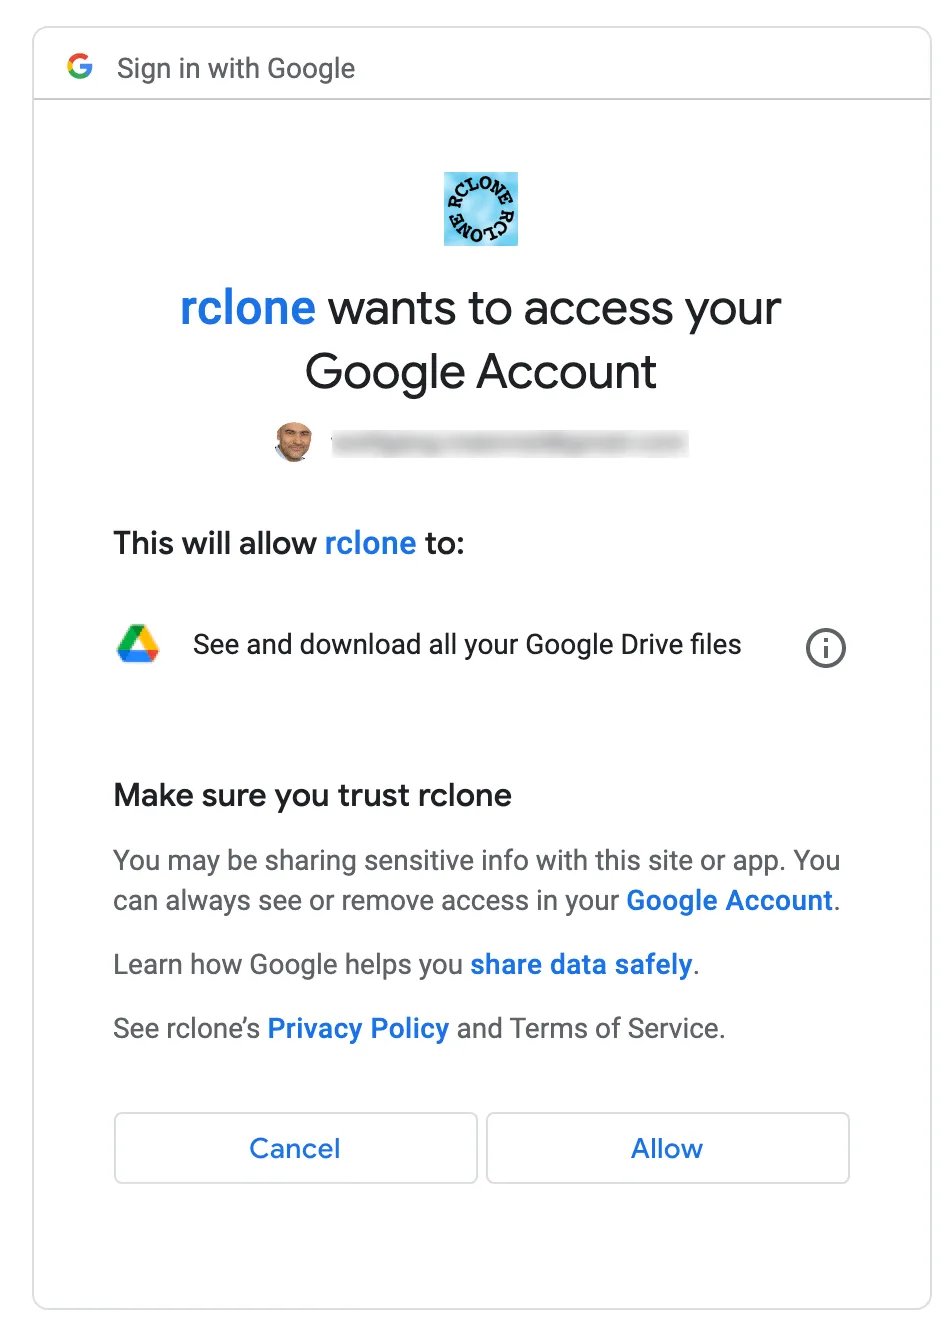The width and height of the screenshot is (952, 1328).
Task: Click the Google G logo in header
Action: click(80, 67)
